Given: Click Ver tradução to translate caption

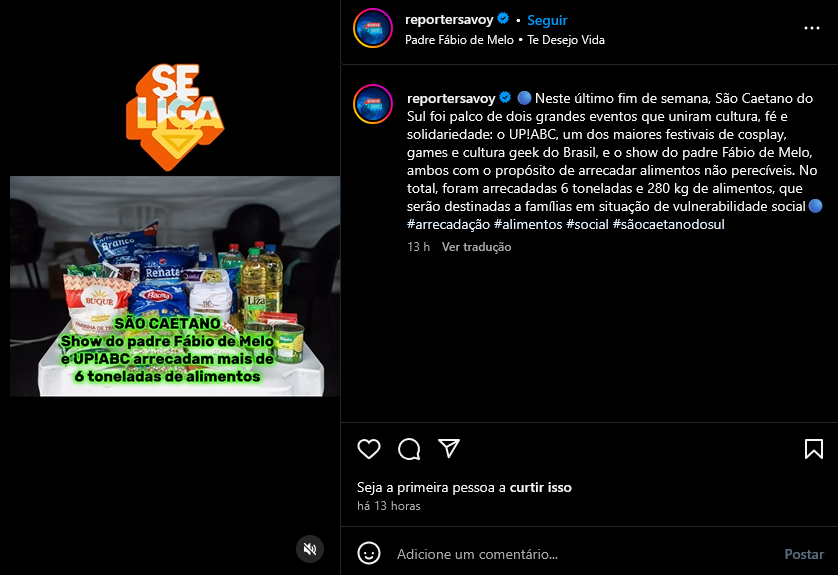Looking at the screenshot, I should [x=476, y=247].
